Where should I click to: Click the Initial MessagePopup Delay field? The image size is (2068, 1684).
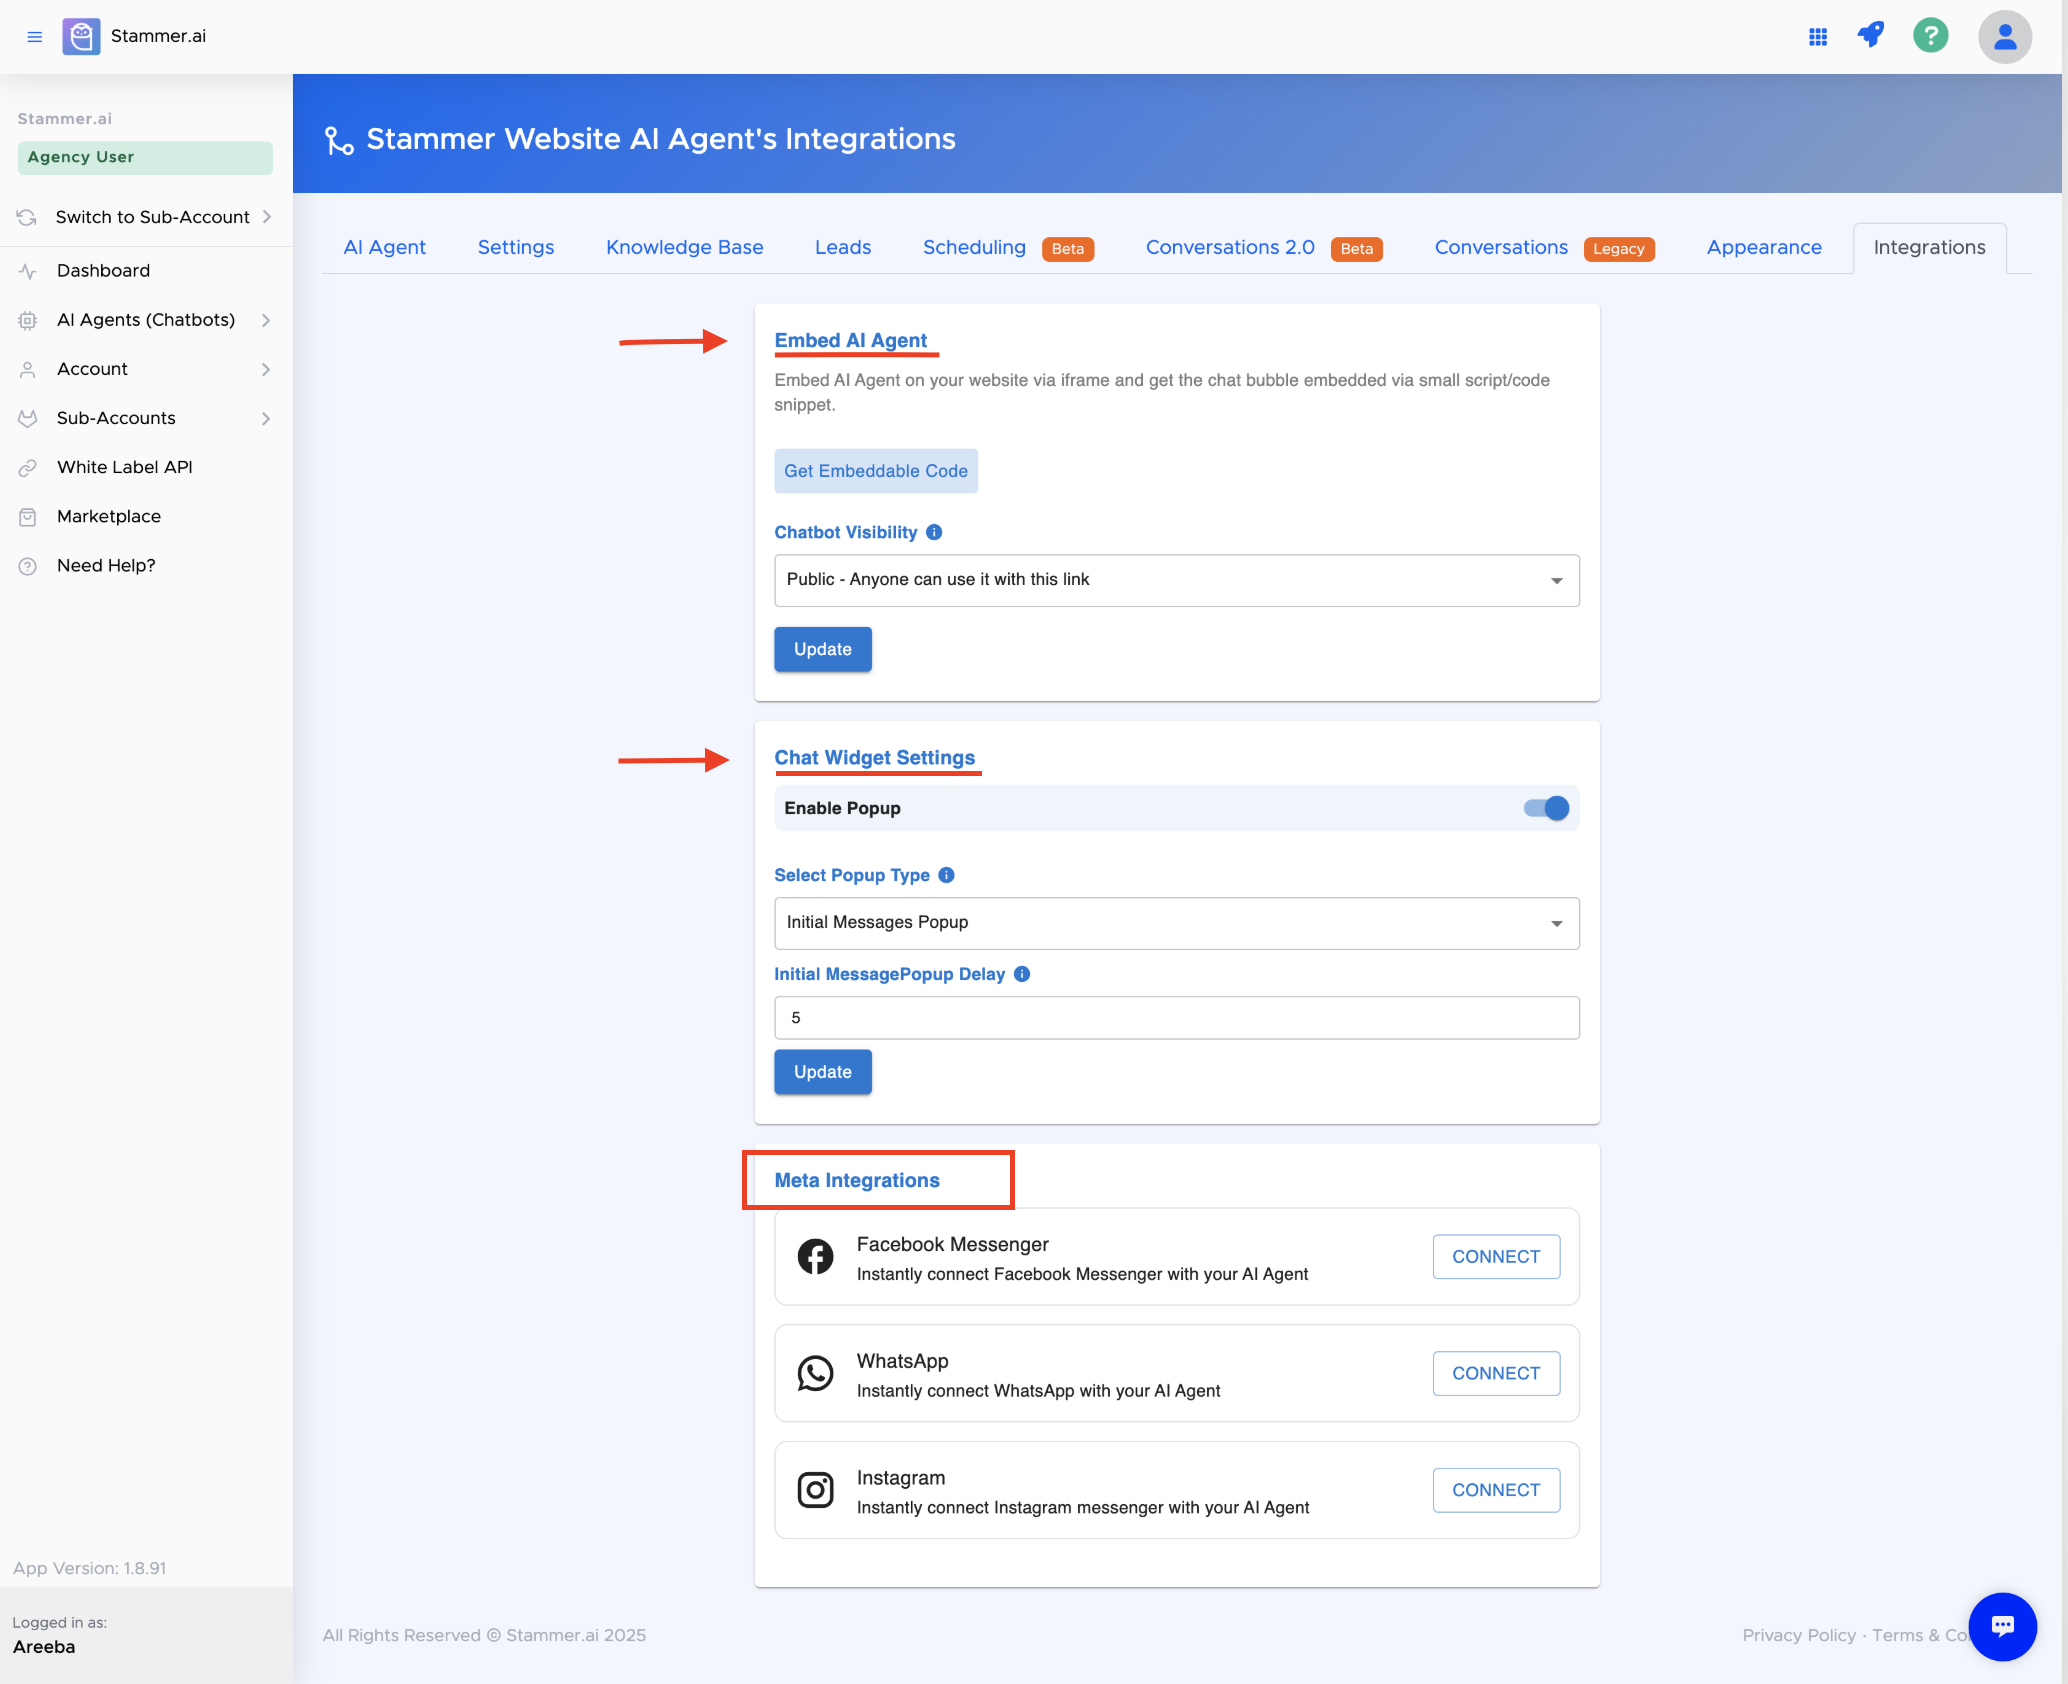click(1177, 1018)
